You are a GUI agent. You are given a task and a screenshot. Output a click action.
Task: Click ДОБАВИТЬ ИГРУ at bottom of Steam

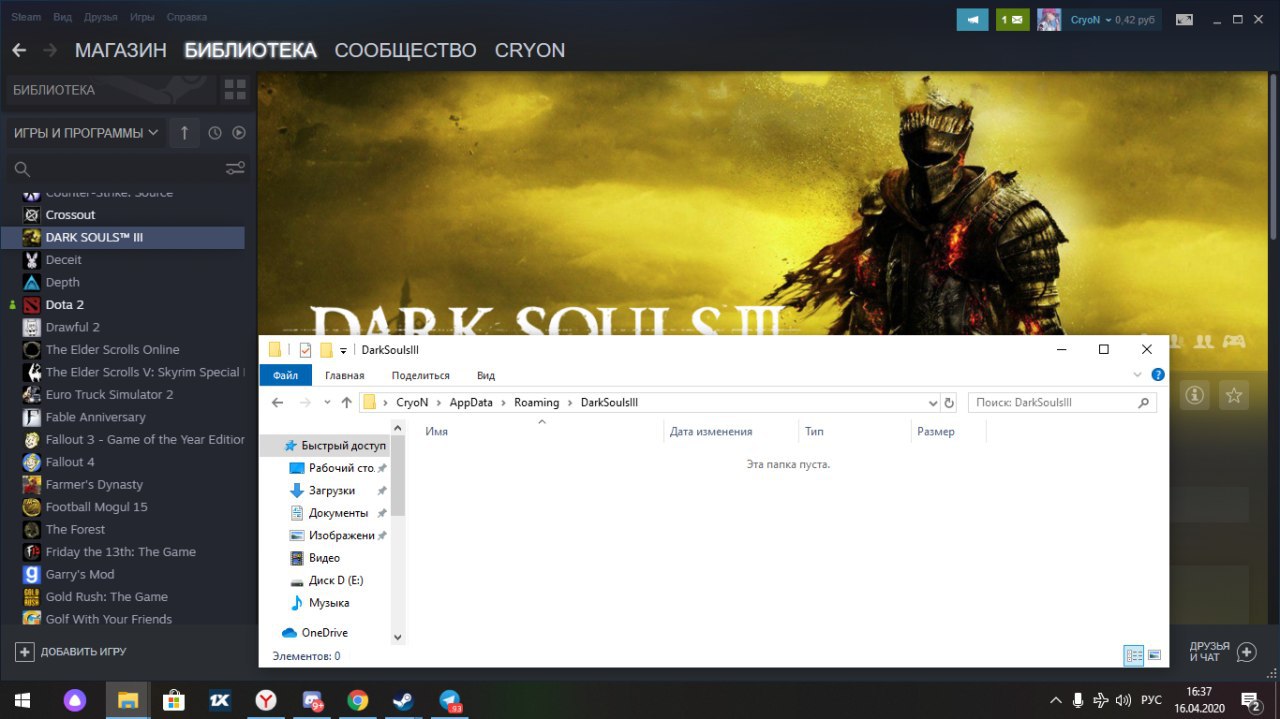coord(71,652)
